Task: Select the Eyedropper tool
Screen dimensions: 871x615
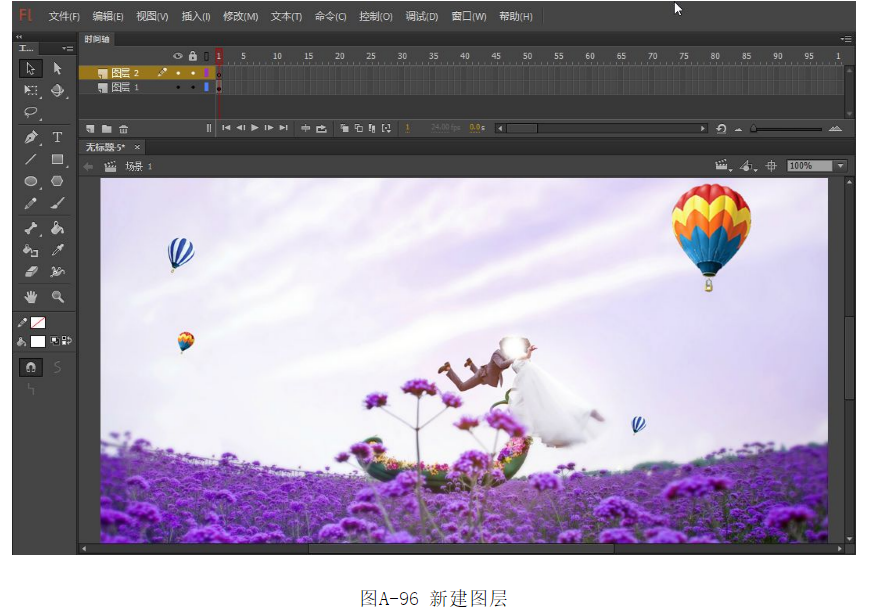Action: [x=58, y=251]
